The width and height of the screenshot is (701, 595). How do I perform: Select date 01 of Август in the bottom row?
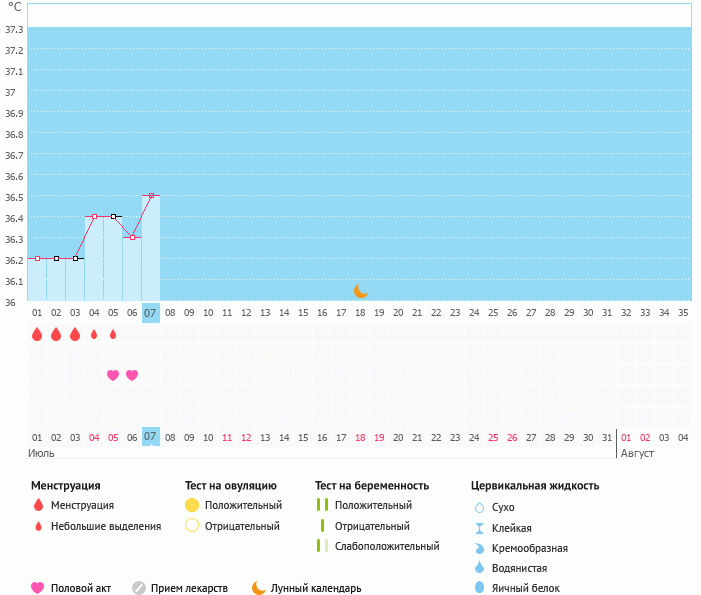(626, 437)
